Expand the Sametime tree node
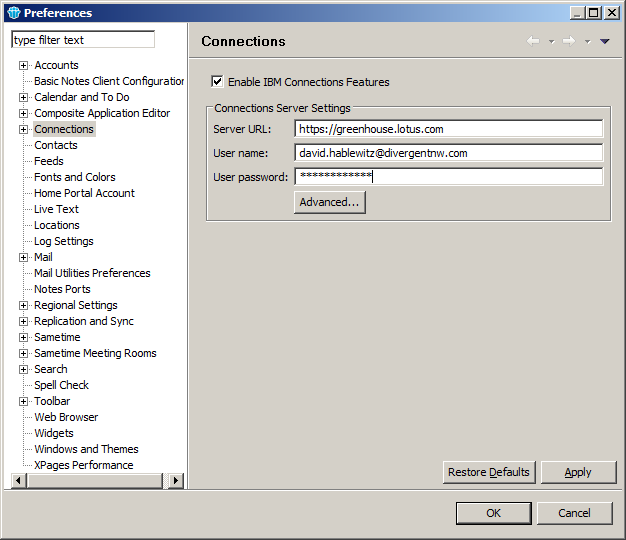The image size is (626, 540). (23, 337)
